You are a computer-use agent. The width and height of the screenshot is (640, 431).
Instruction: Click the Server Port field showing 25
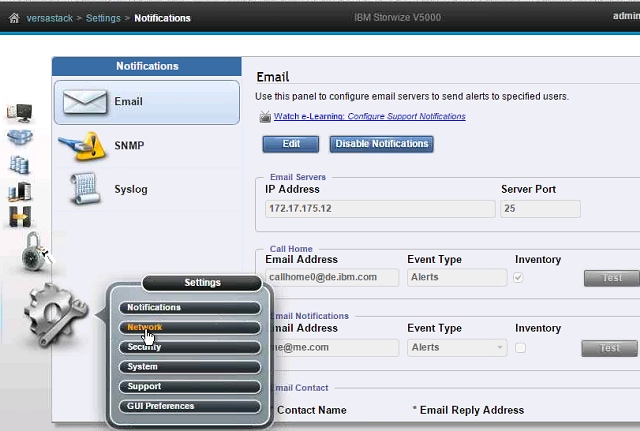coord(540,209)
